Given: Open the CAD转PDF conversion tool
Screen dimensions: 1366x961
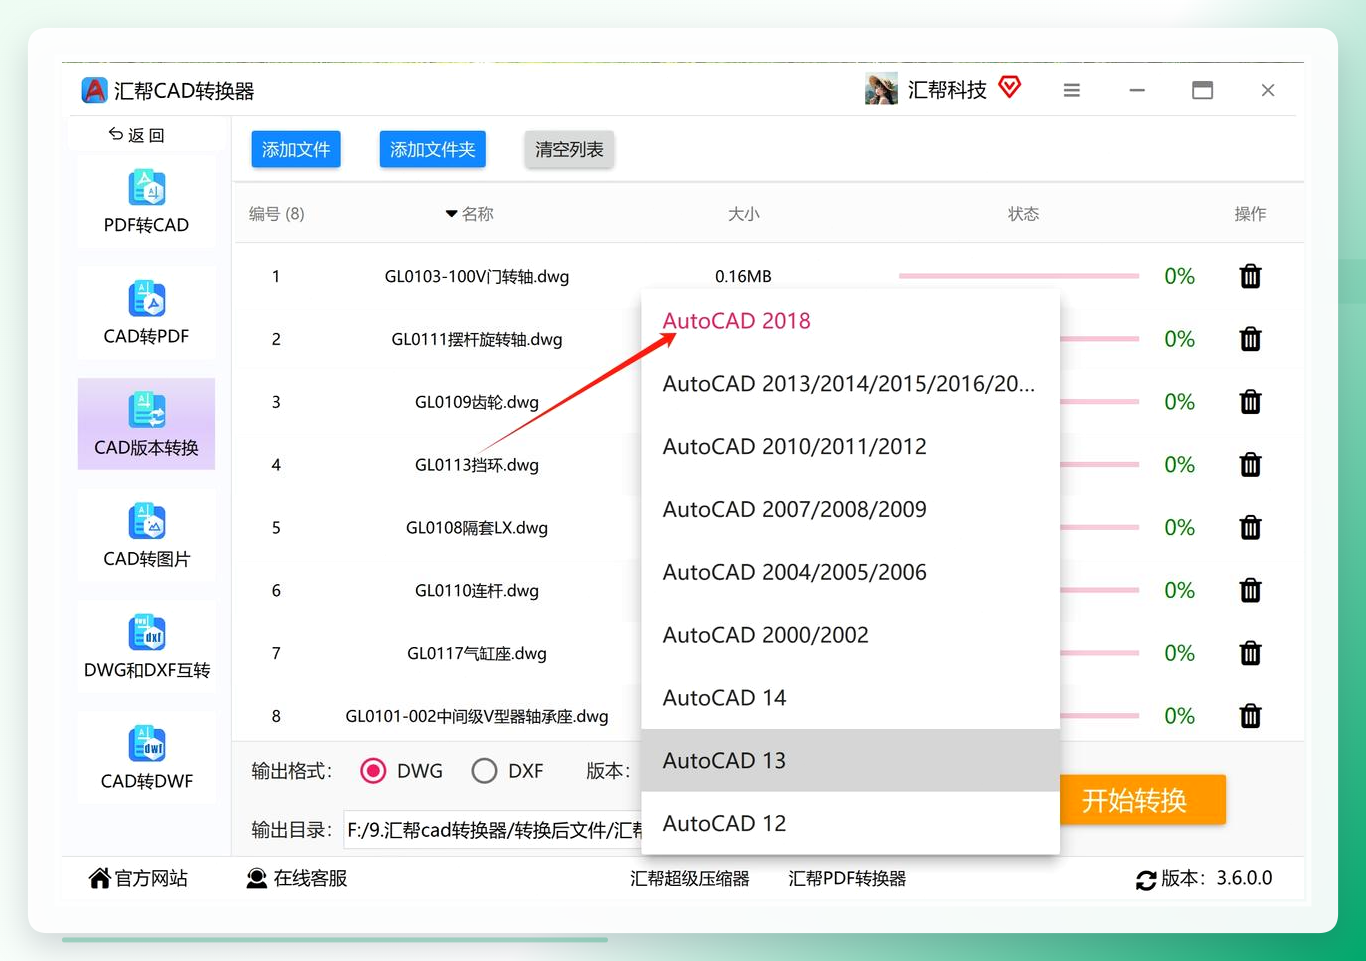Looking at the screenshot, I should coord(146,313).
